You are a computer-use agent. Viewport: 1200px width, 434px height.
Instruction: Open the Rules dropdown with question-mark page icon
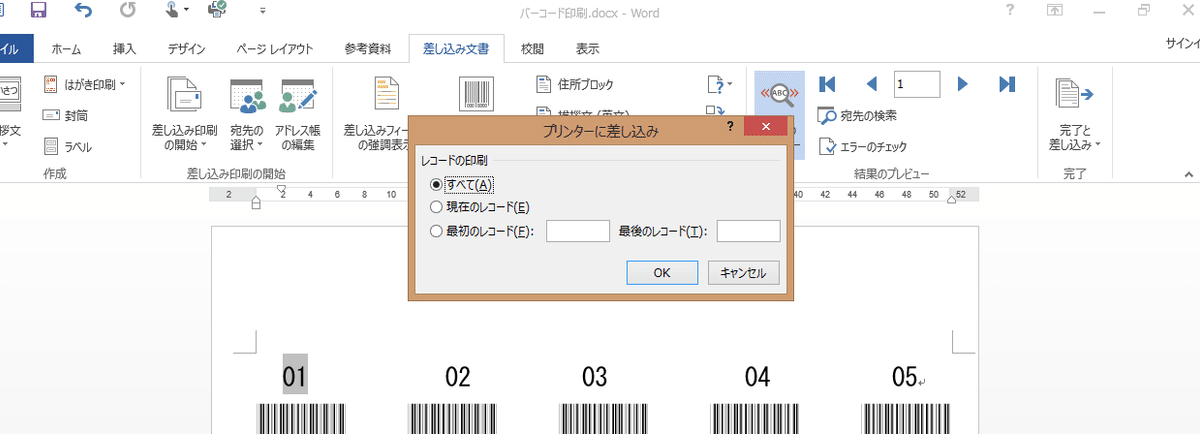(720, 84)
